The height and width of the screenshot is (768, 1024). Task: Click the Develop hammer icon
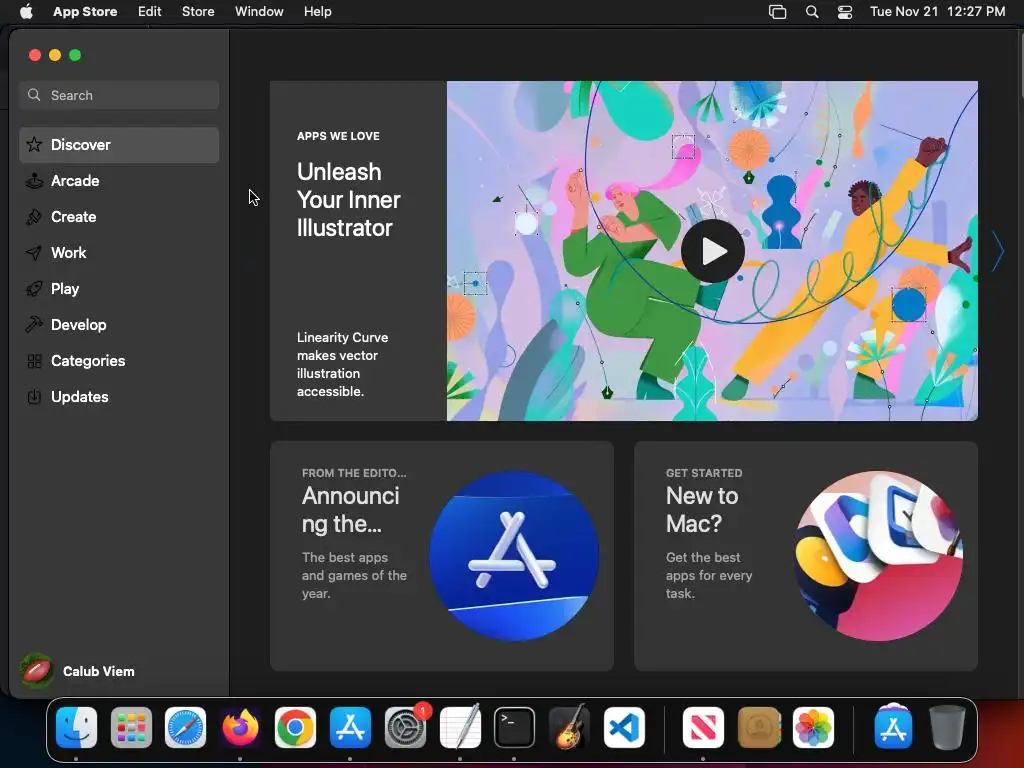tap(34, 325)
